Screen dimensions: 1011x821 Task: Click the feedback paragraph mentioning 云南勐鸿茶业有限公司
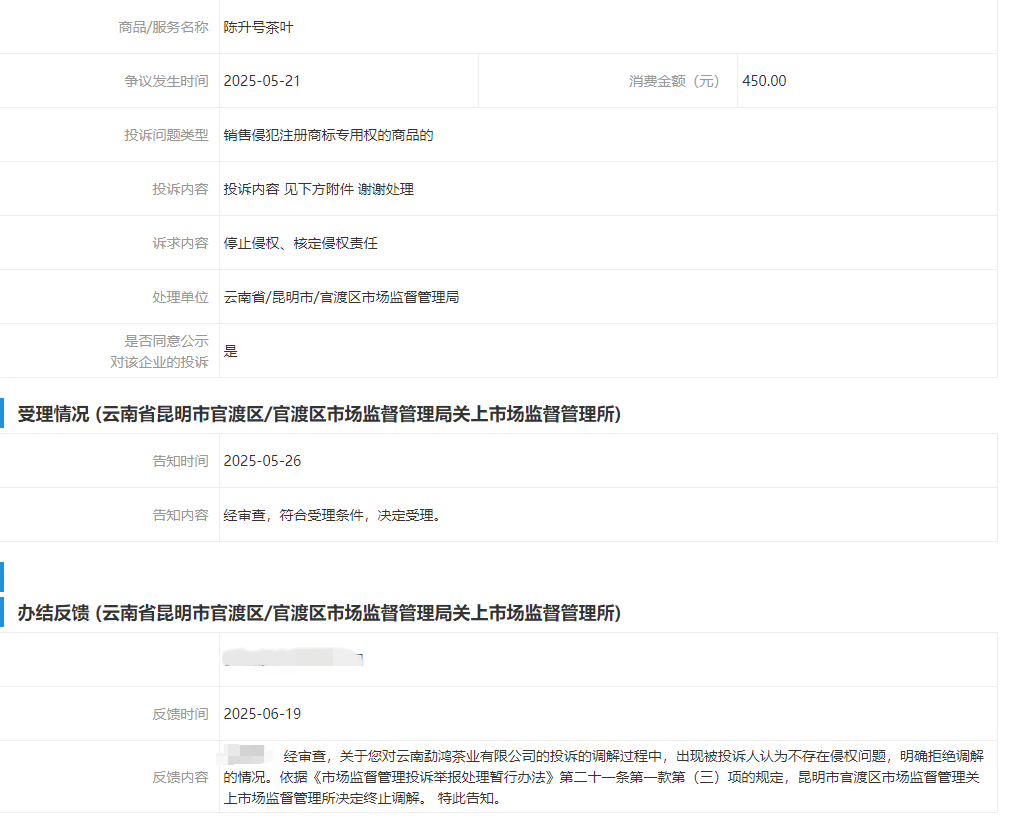click(x=600, y=777)
